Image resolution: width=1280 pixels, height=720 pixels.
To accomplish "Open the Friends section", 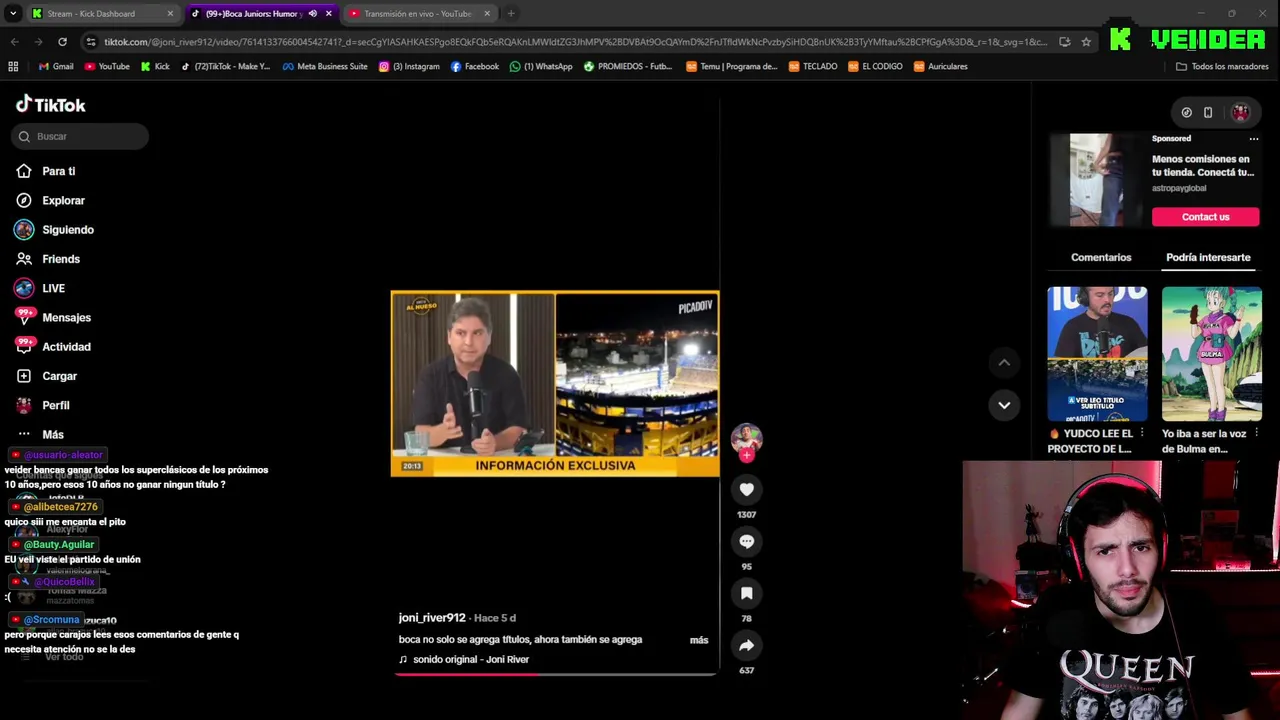I will (48, 259).
